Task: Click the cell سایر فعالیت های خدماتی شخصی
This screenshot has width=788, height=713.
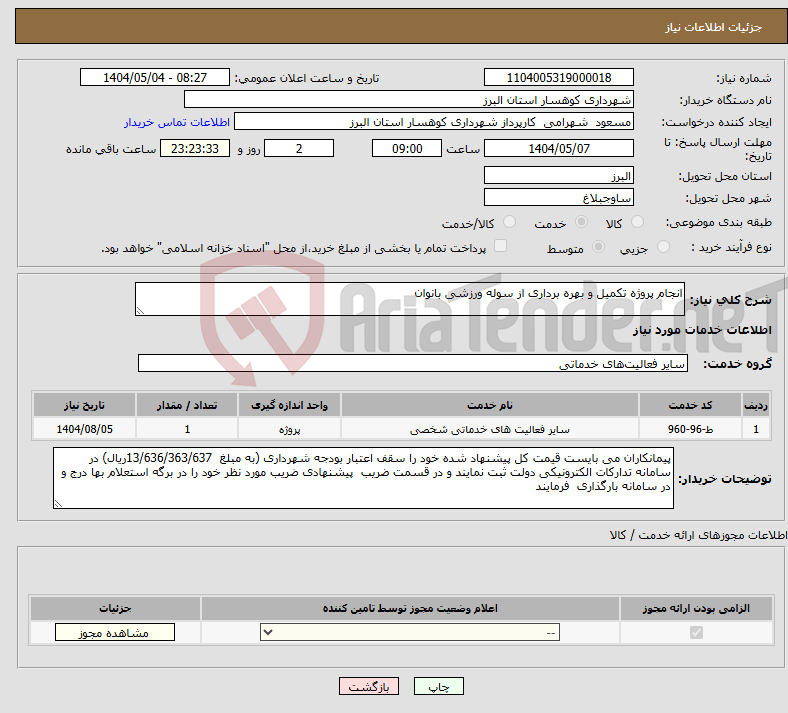Action: 490,429
